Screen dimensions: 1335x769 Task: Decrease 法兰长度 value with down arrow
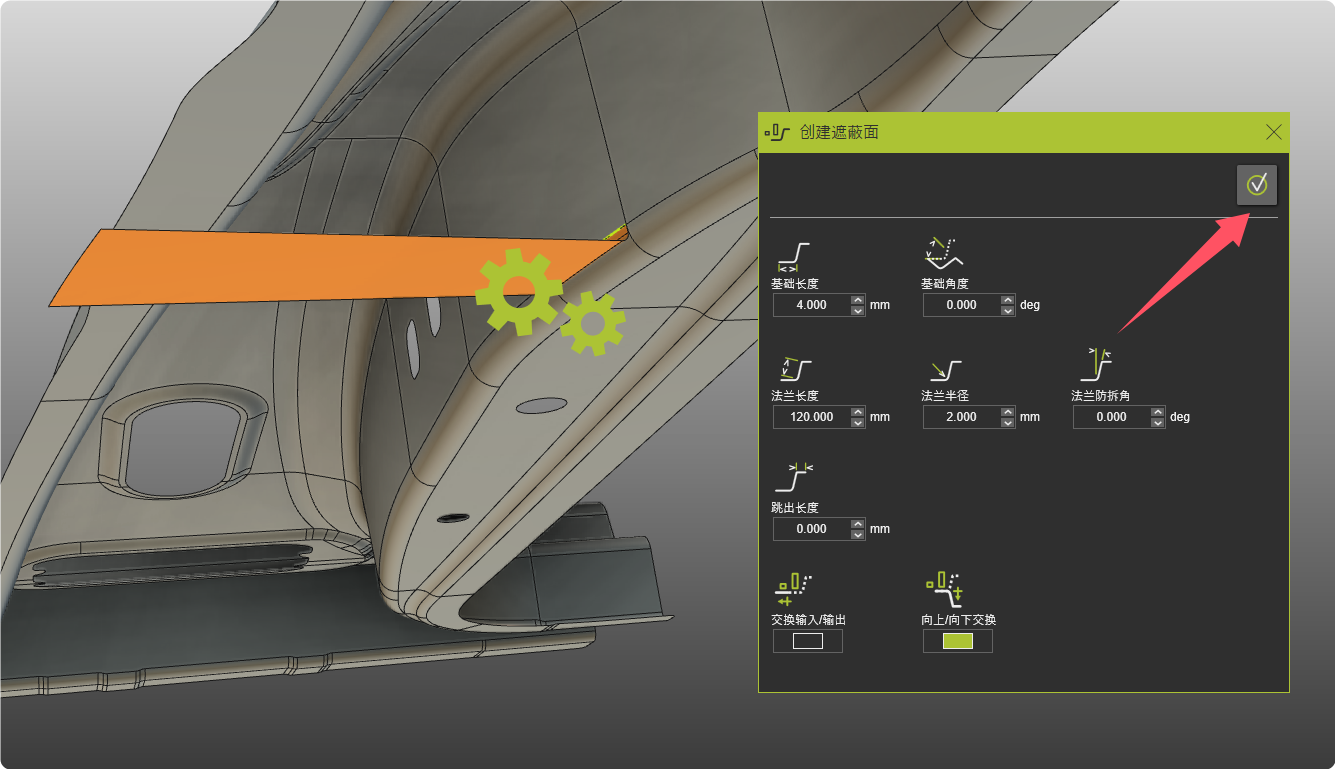tap(857, 423)
